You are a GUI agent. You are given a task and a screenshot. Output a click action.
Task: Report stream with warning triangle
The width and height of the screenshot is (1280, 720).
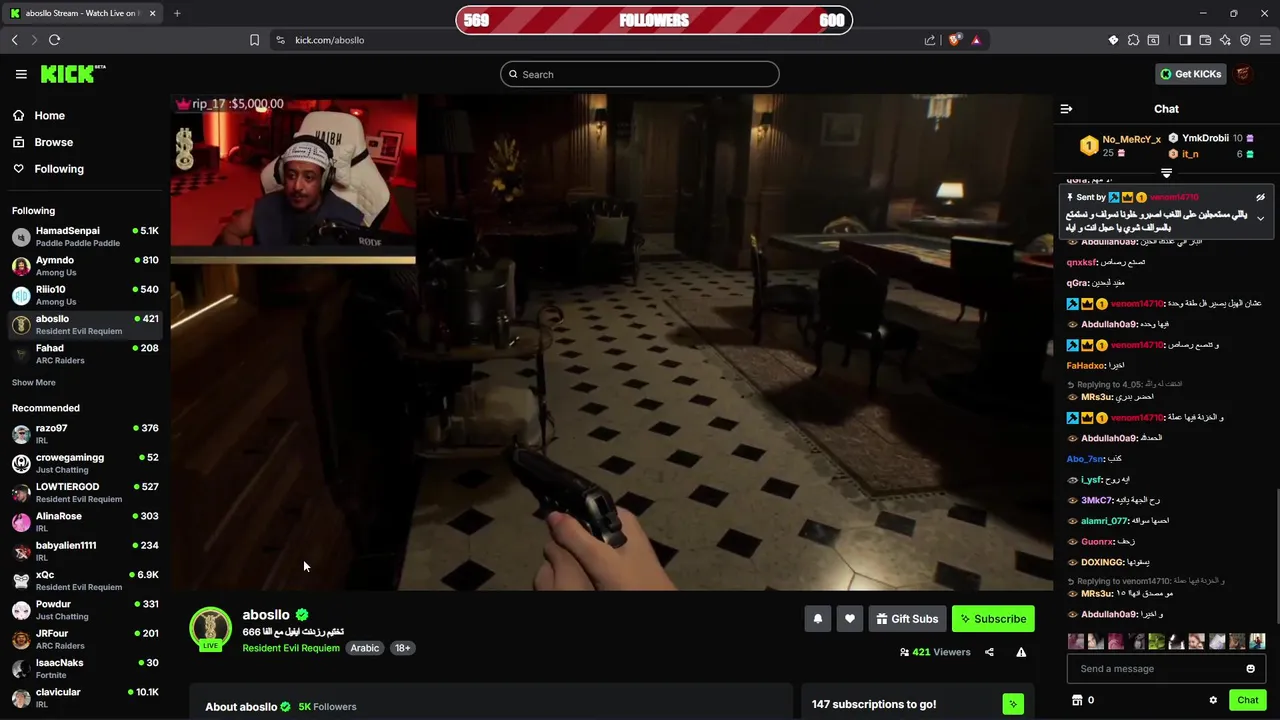coord(1021,652)
